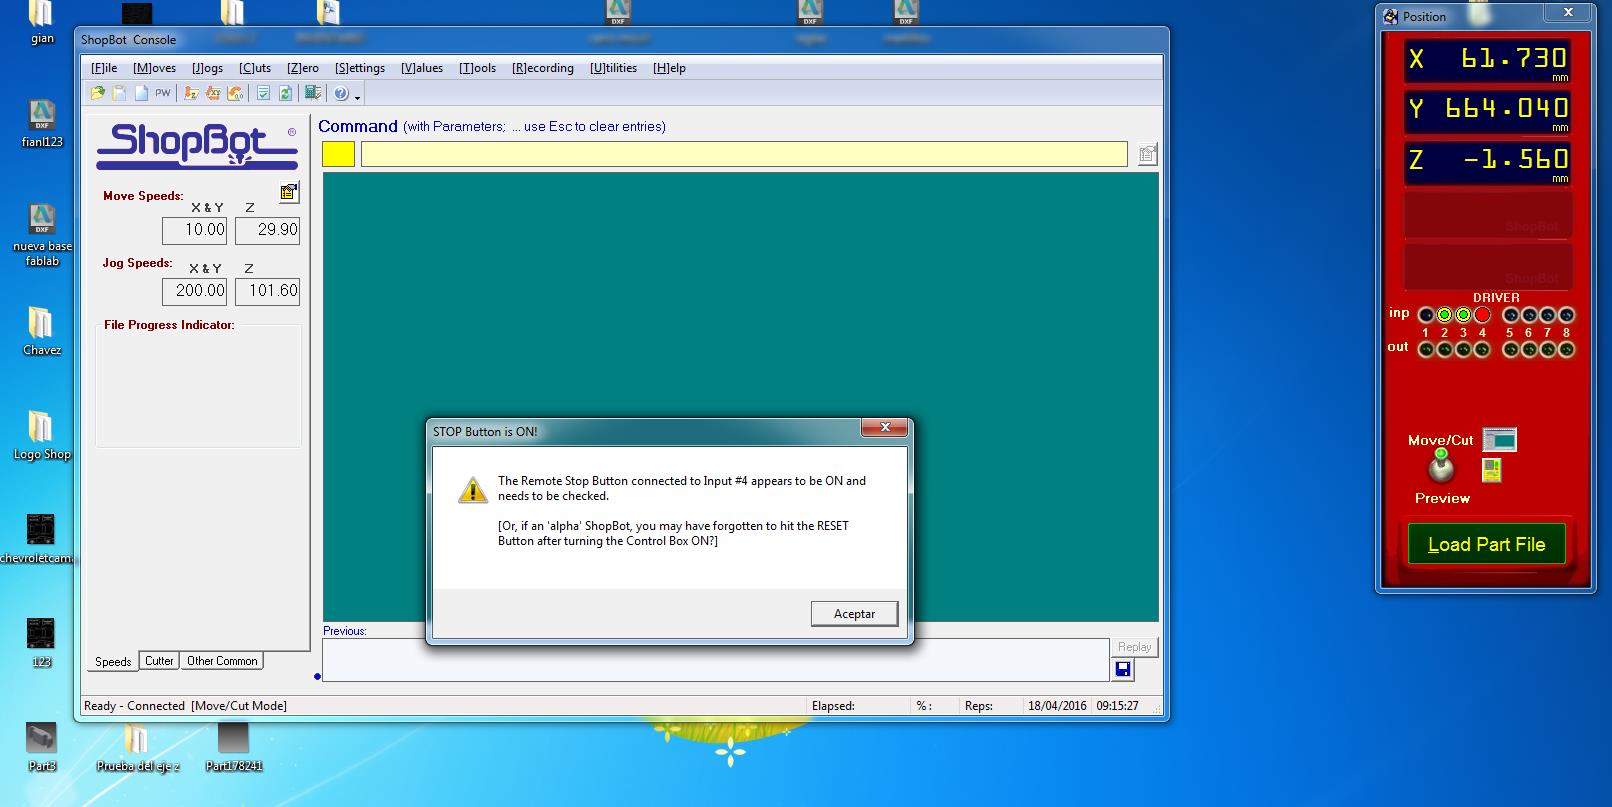Open the Utilities menu

click(x=613, y=68)
